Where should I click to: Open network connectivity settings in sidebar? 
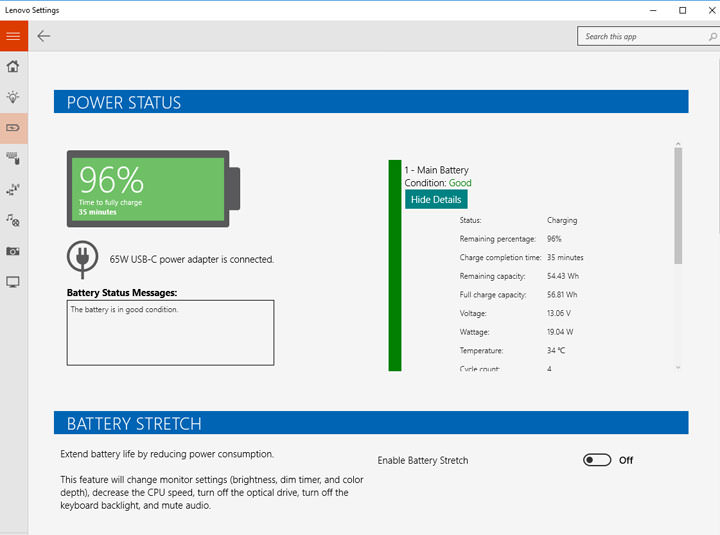(13, 189)
